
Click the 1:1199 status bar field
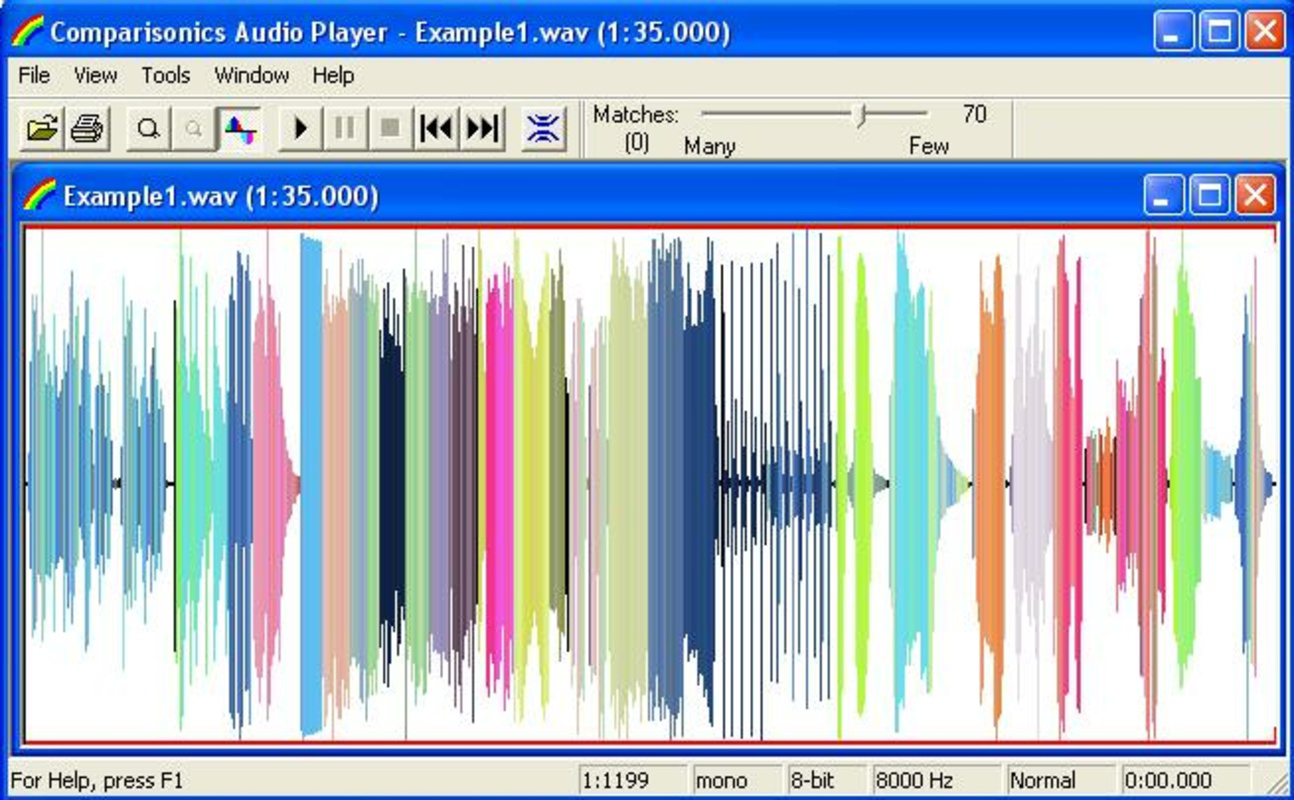pyautogui.click(x=633, y=780)
